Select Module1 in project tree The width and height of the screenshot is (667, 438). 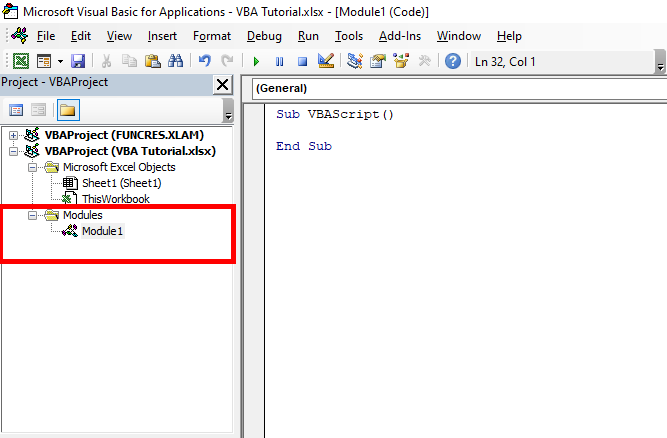103,231
